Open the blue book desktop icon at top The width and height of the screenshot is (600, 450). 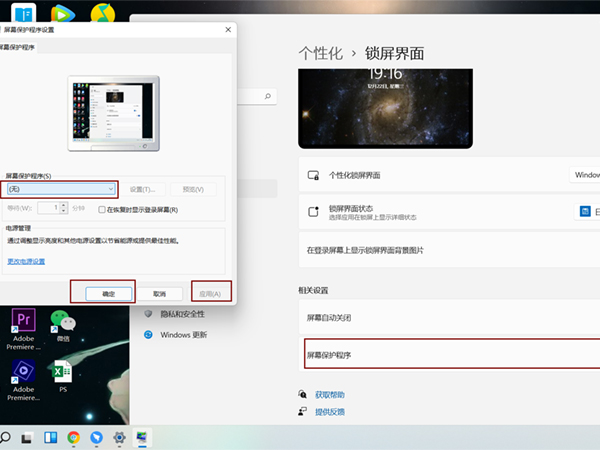(24, 13)
